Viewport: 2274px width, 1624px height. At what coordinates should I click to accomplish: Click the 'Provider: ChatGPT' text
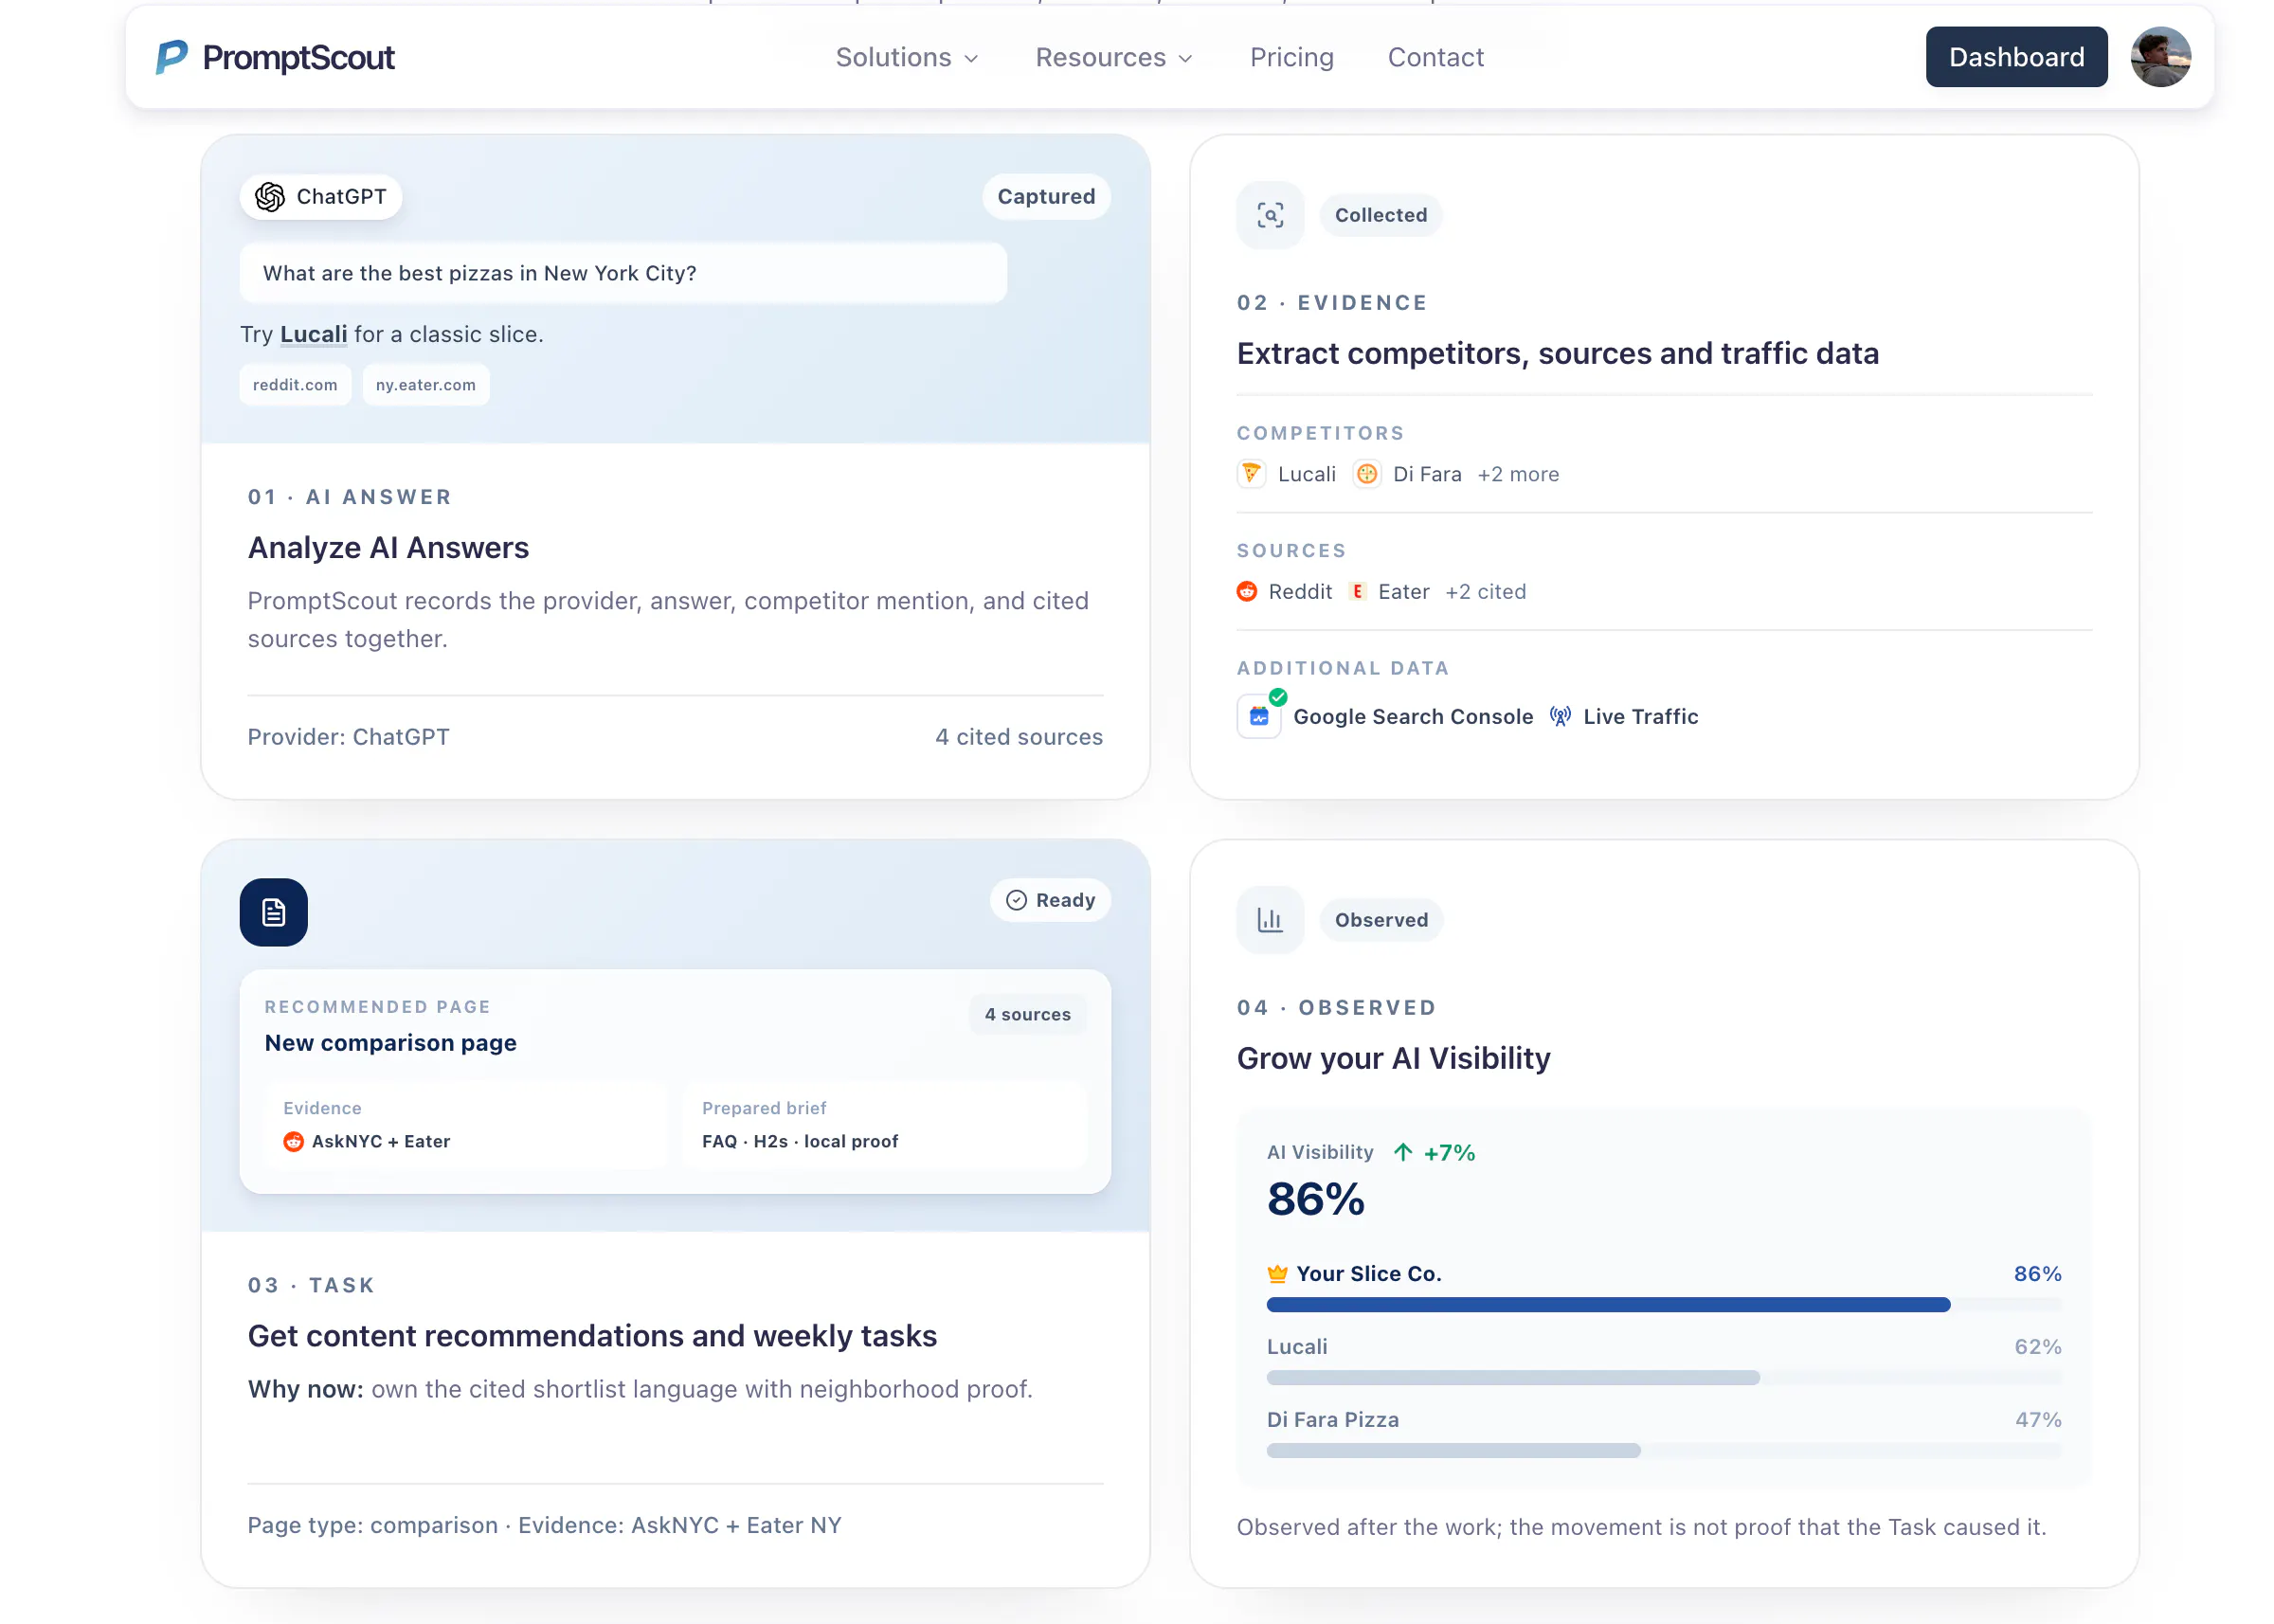349,737
